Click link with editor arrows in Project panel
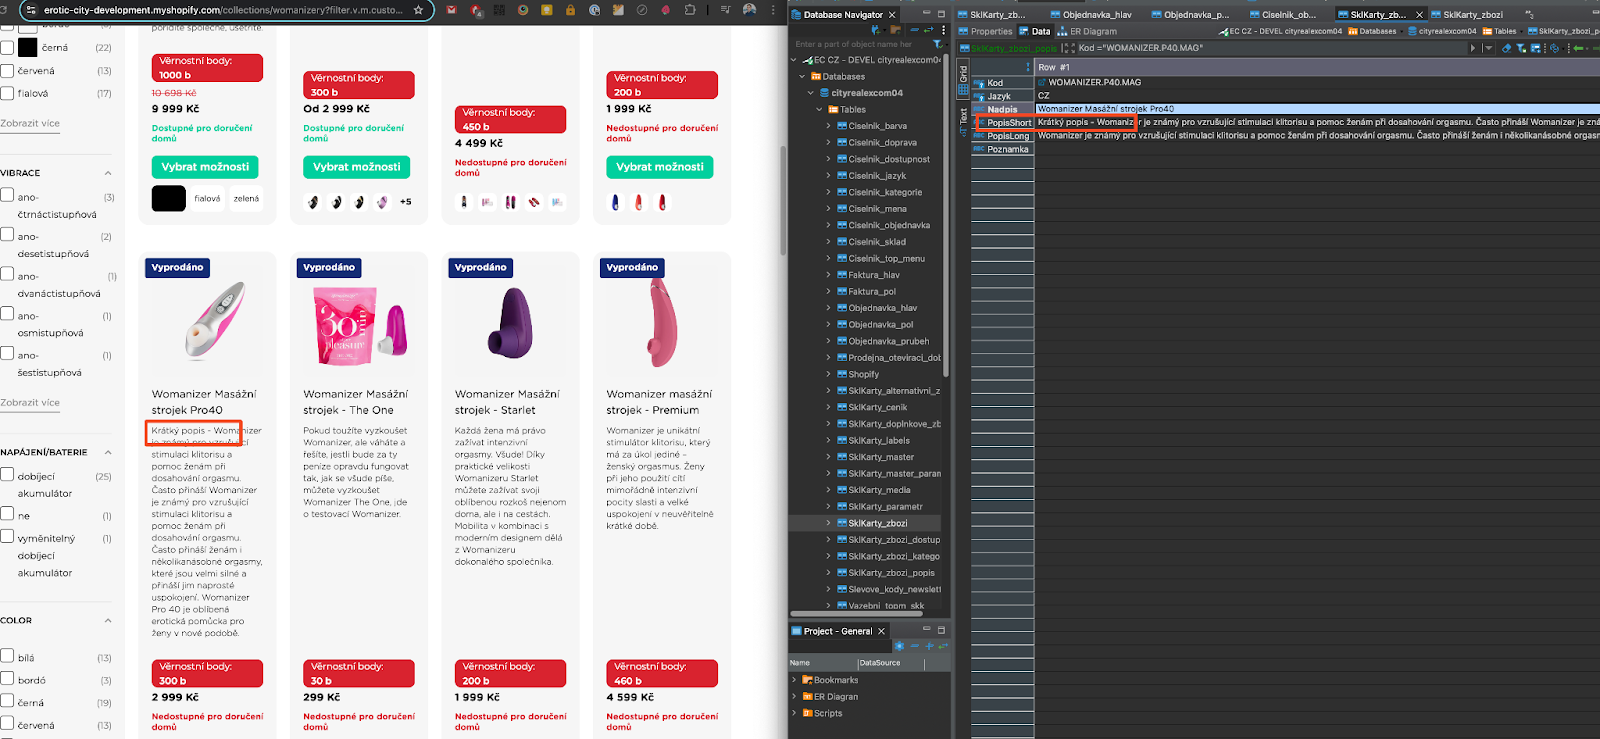The width and height of the screenshot is (1600, 739). (943, 646)
